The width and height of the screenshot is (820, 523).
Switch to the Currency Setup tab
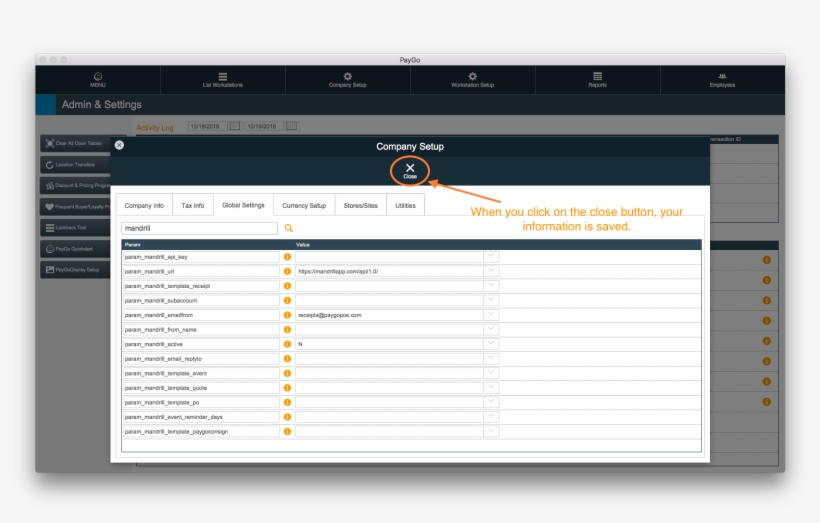[303, 205]
